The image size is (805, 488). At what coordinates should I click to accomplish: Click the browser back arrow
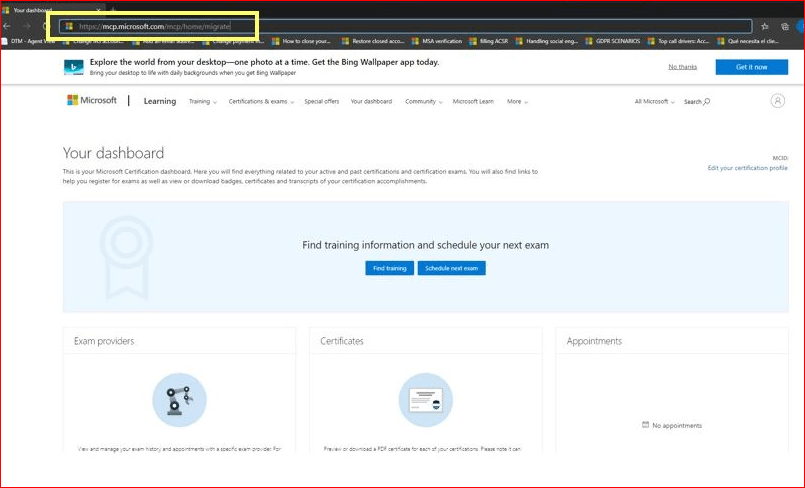[x=7, y=26]
